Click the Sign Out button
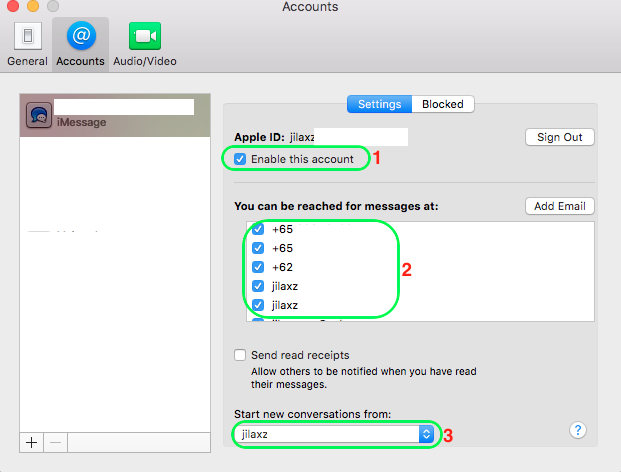The image size is (621, 472). tap(560, 137)
